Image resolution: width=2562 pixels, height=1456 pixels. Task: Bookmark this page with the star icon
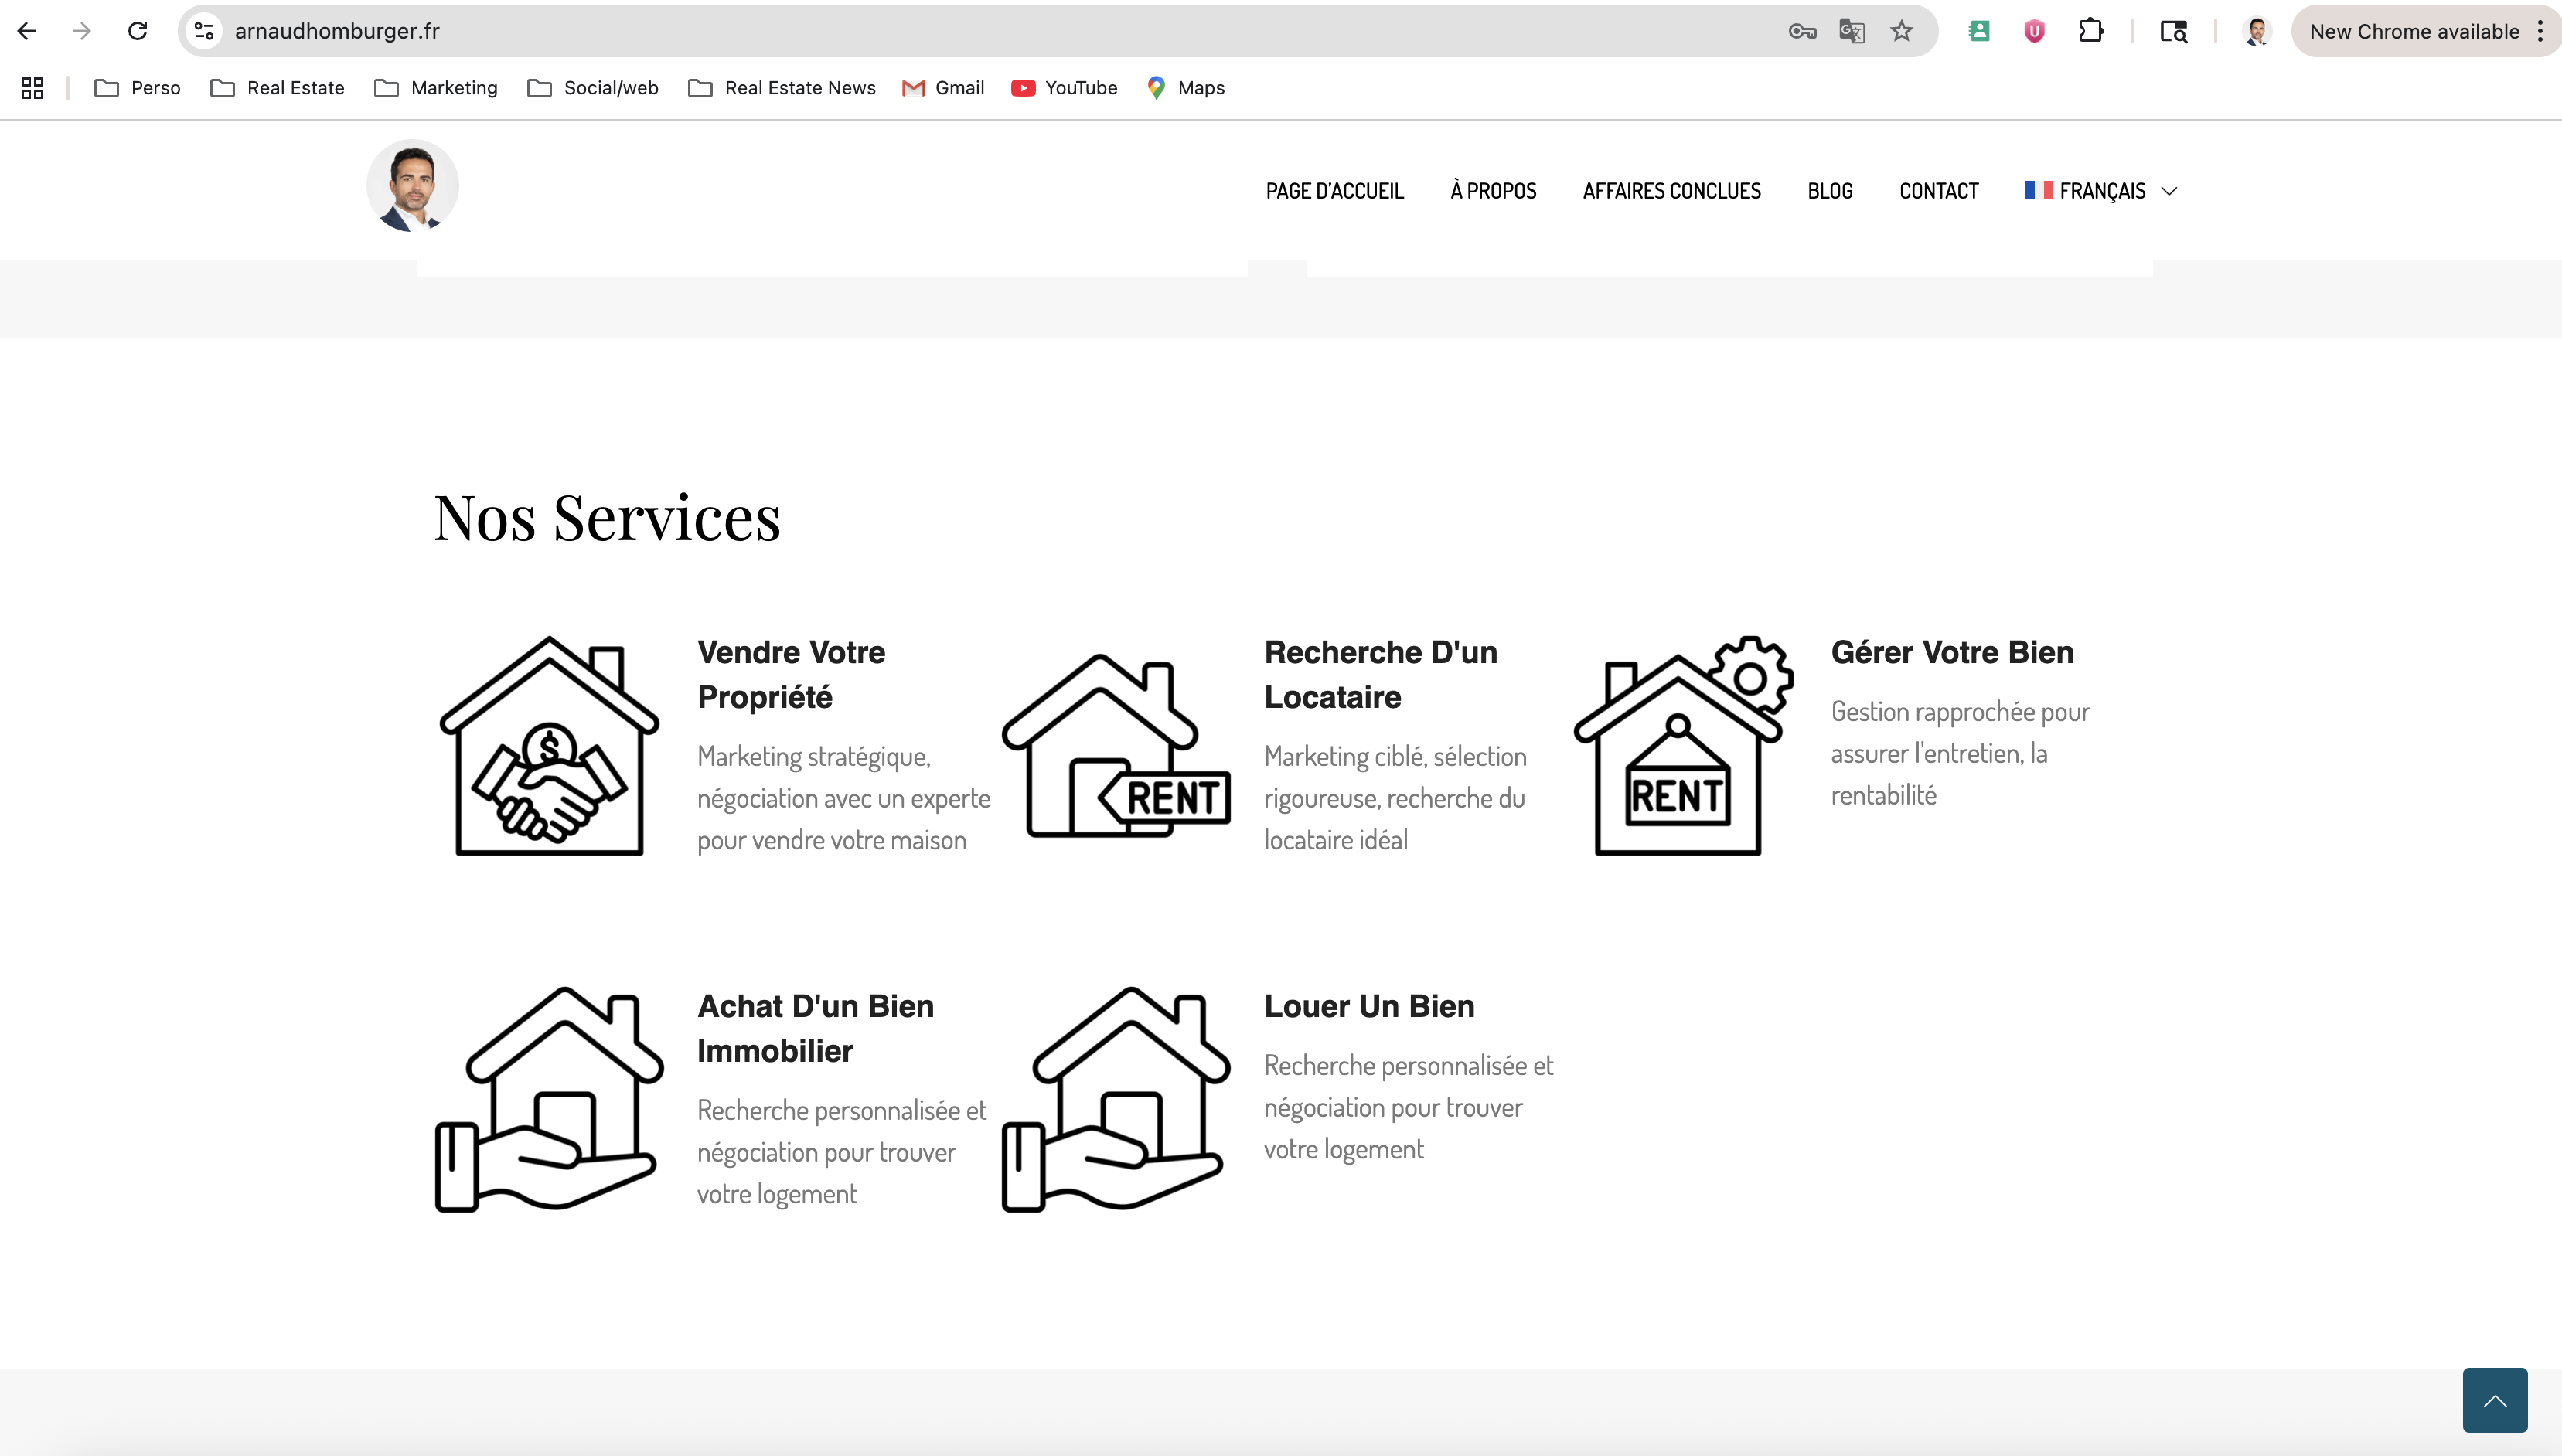point(1902,31)
